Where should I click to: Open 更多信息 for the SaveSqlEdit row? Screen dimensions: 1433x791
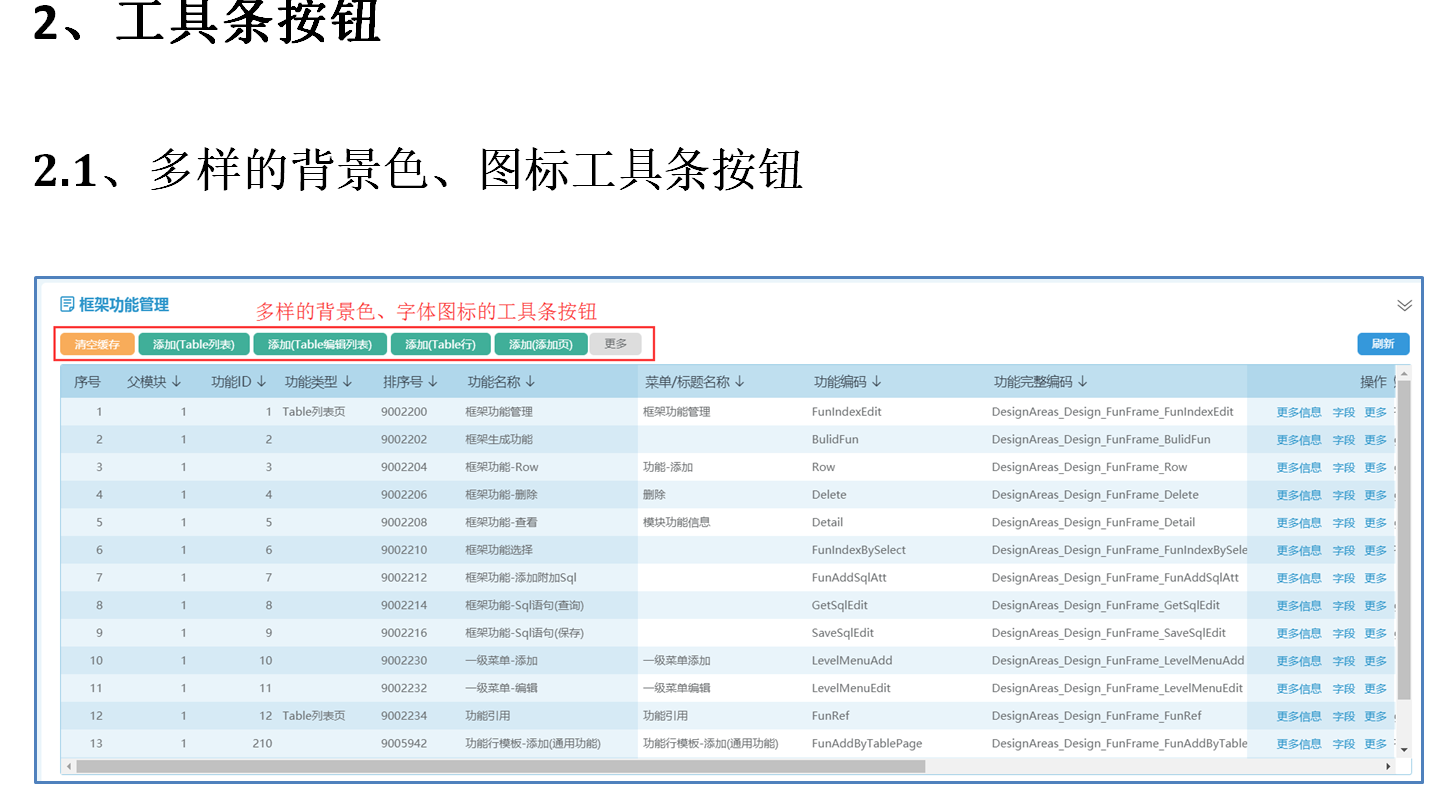coord(1299,633)
